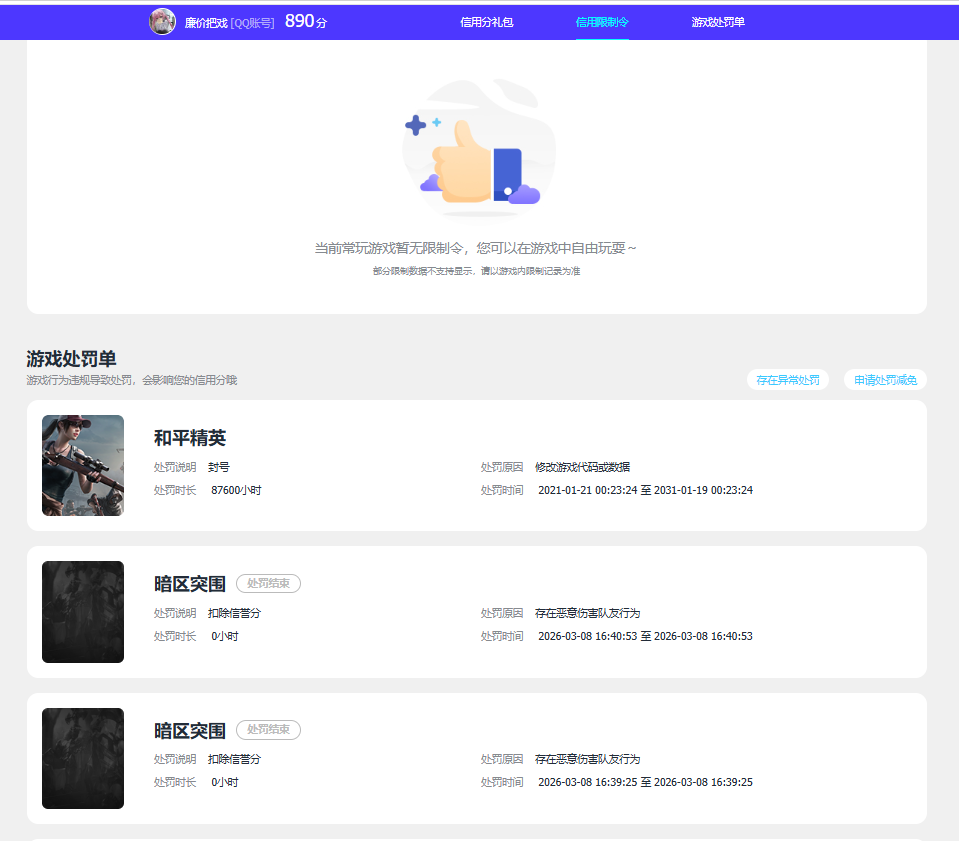Open cover thumbnail for penalty at 16:39:25
The width and height of the screenshot is (959, 841).
click(83, 758)
